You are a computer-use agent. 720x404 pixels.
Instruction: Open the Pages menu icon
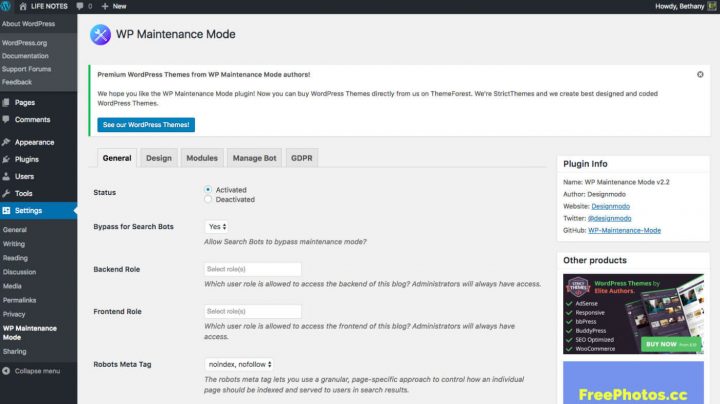pos(6,102)
